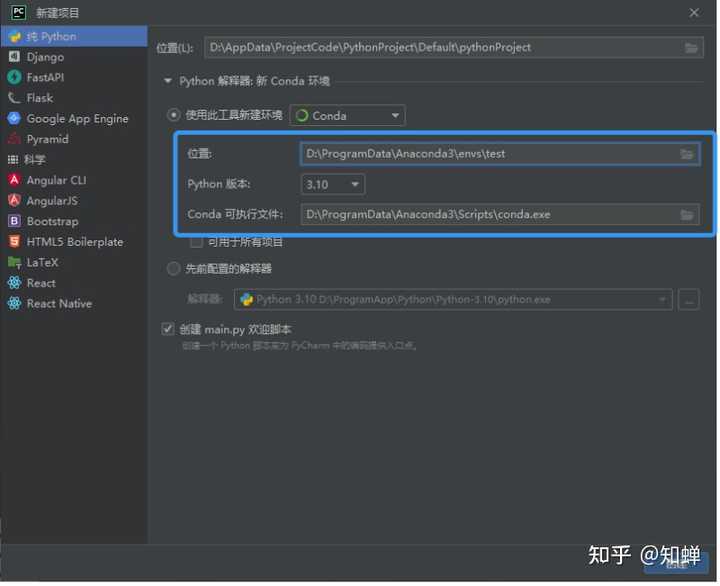Open the Python version 3.10 dropdown
The image size is (720, 586).
pos(333,185)
